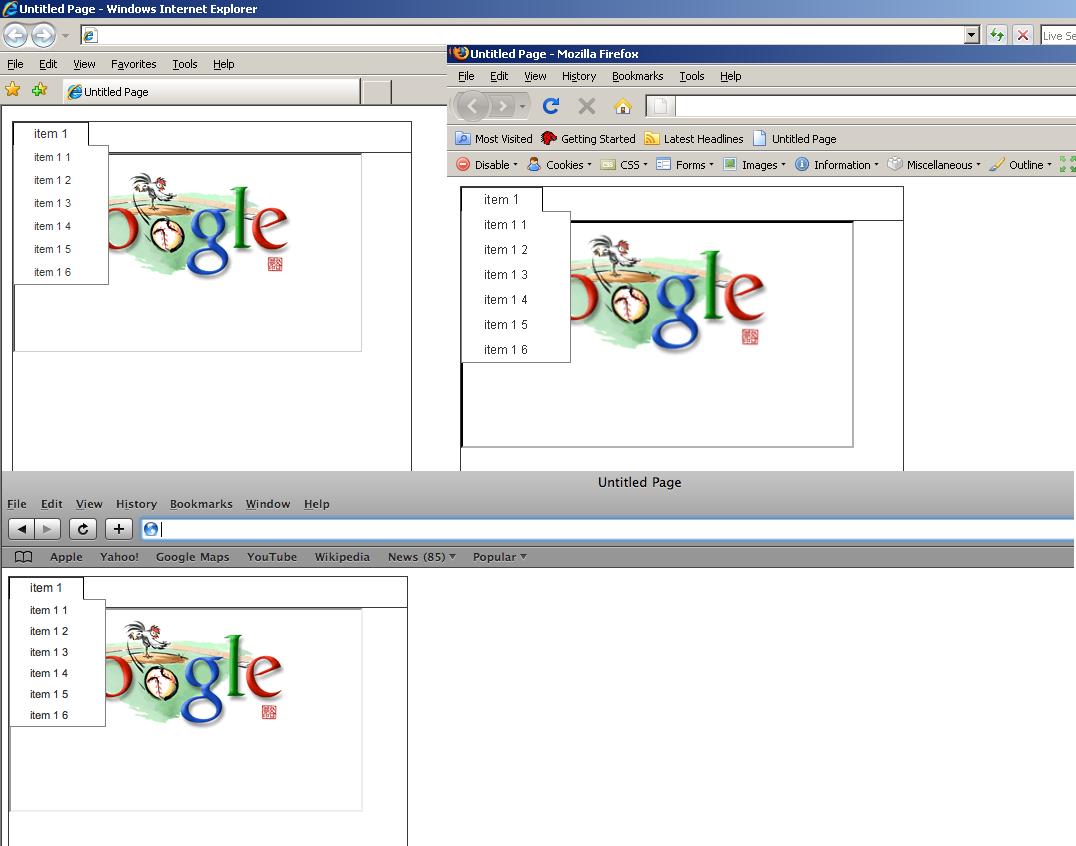Click Firefox Forward arrow button
The width and height of the screenshot is (1076, 846).
(x=503, y=106)
